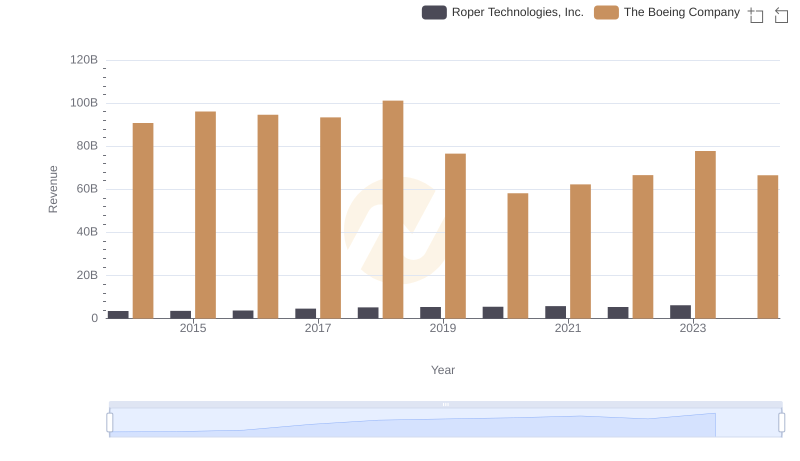Image resolution: width=800 pixels, height=461 pixels.
Task: Click the Roper Technologies 2018 bar
Action: [368, 313]
